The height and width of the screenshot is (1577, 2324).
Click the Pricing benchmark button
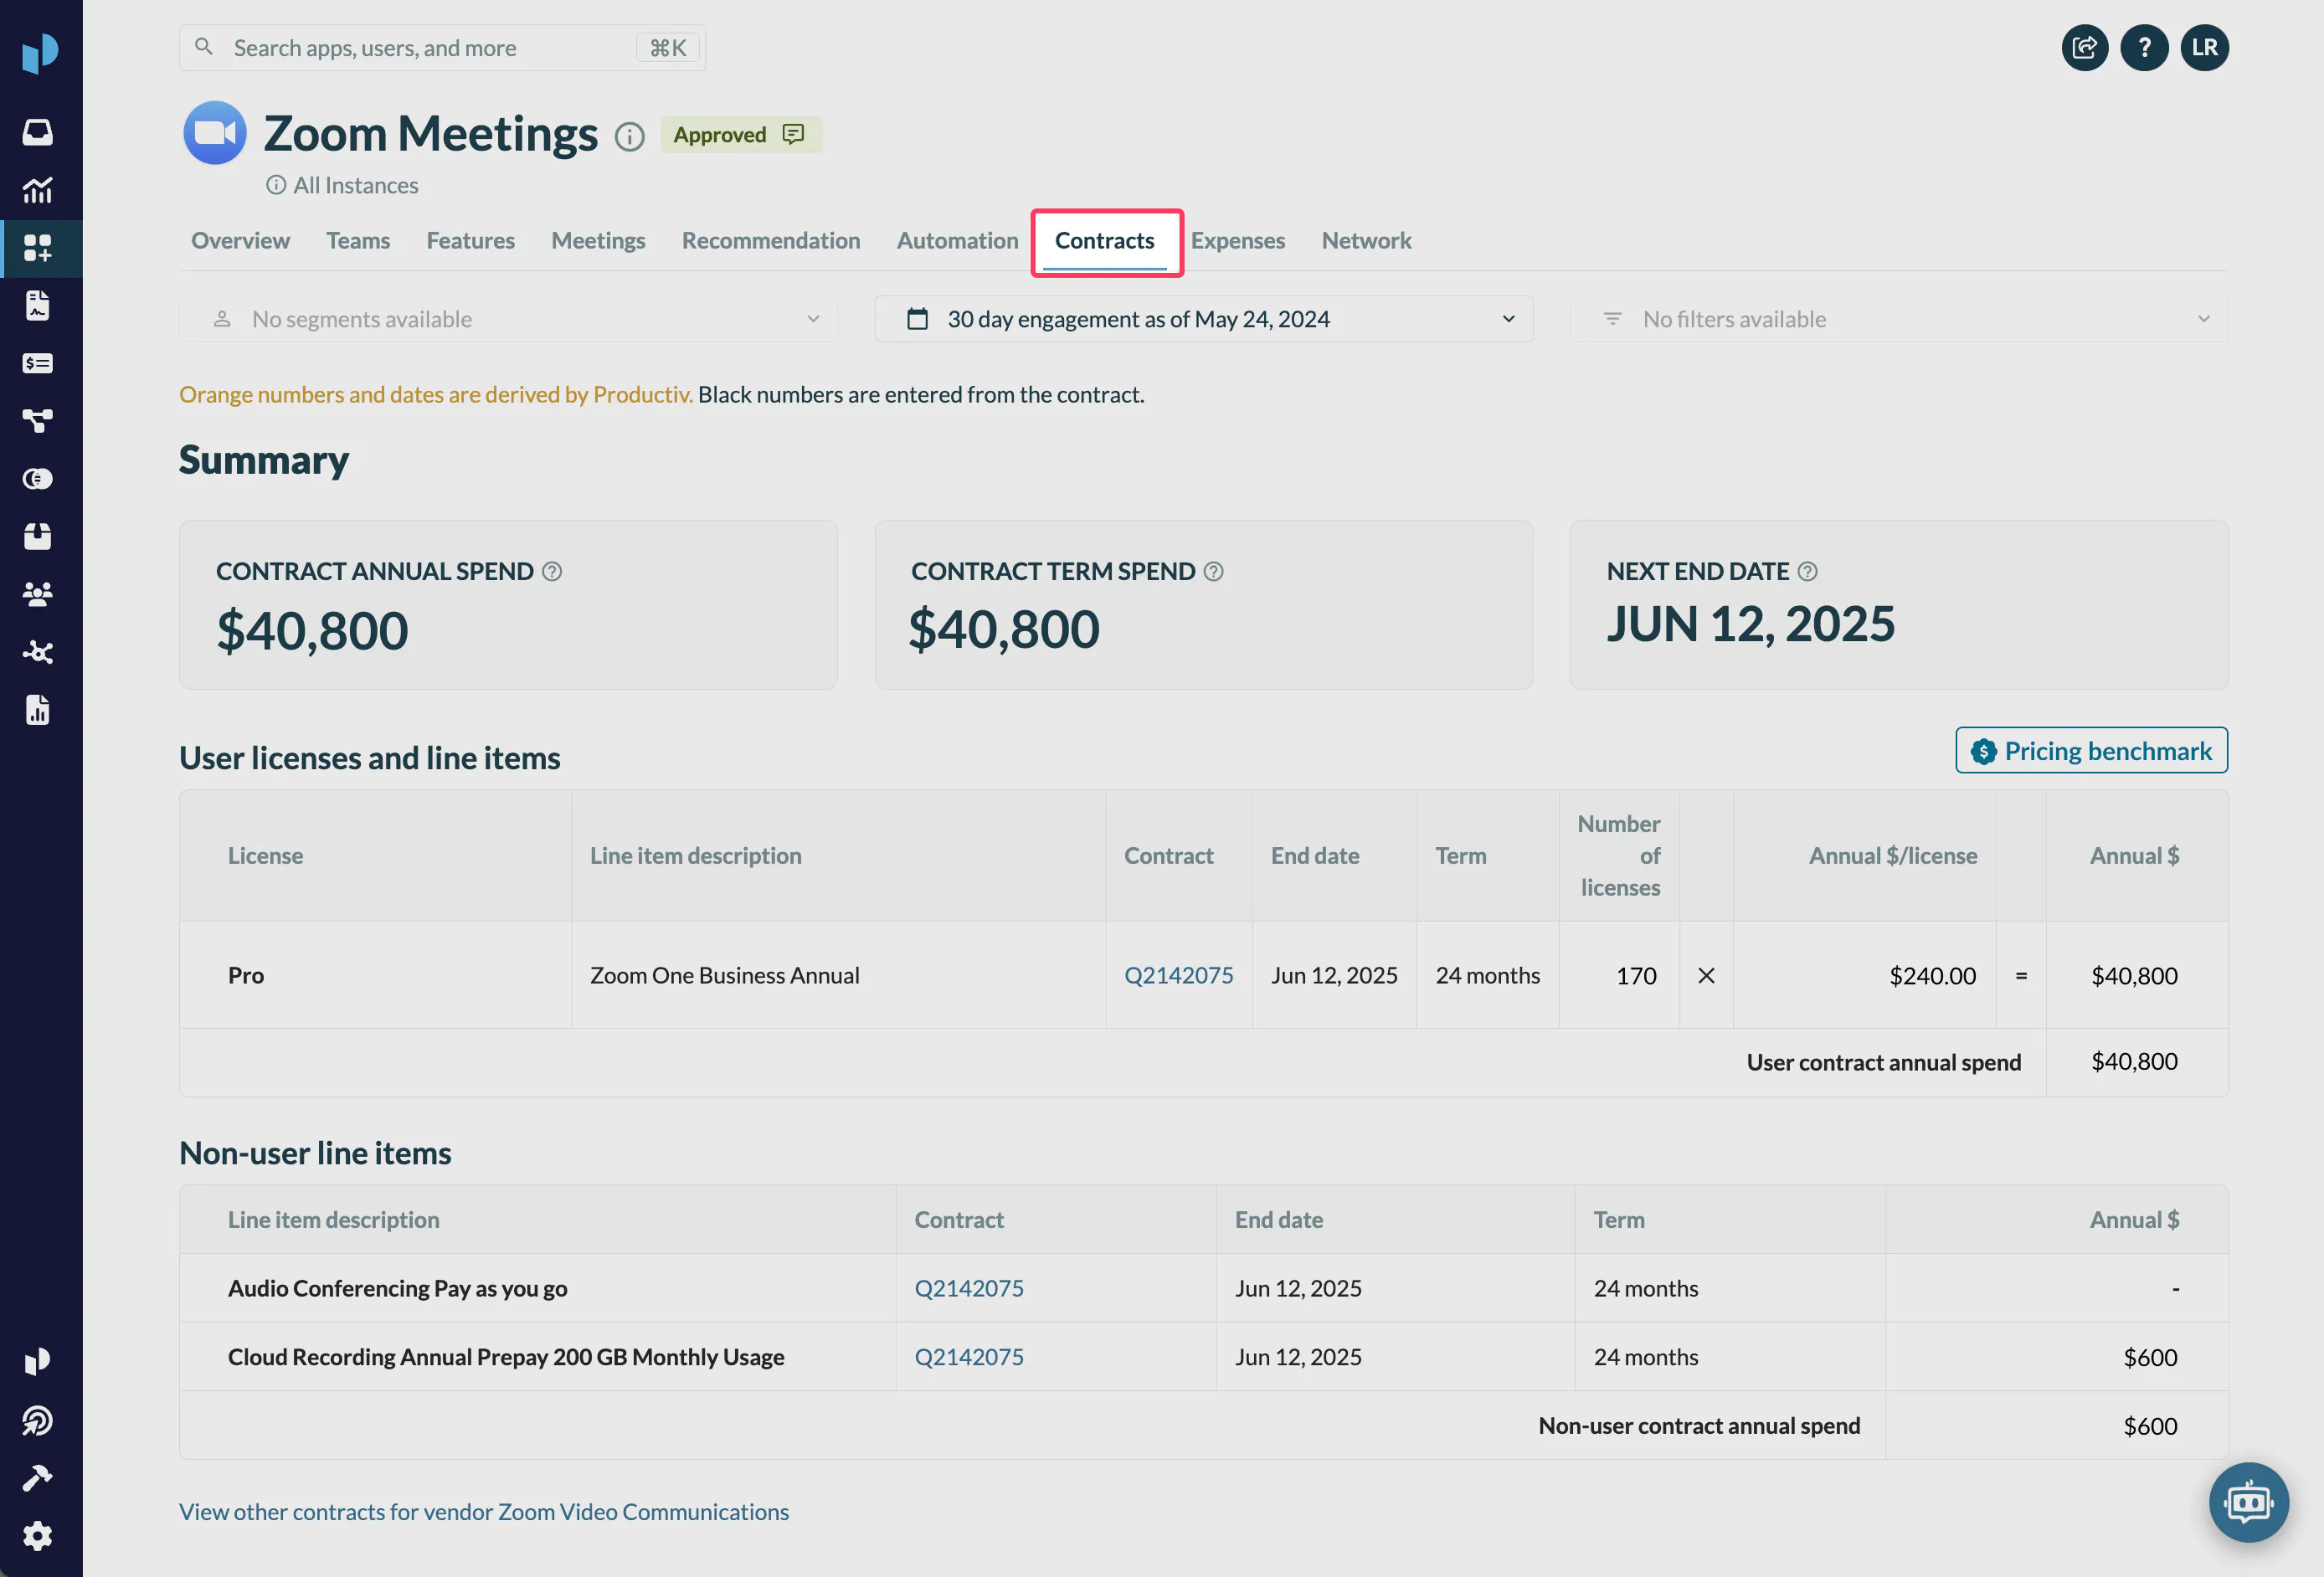coord(2091,751)
